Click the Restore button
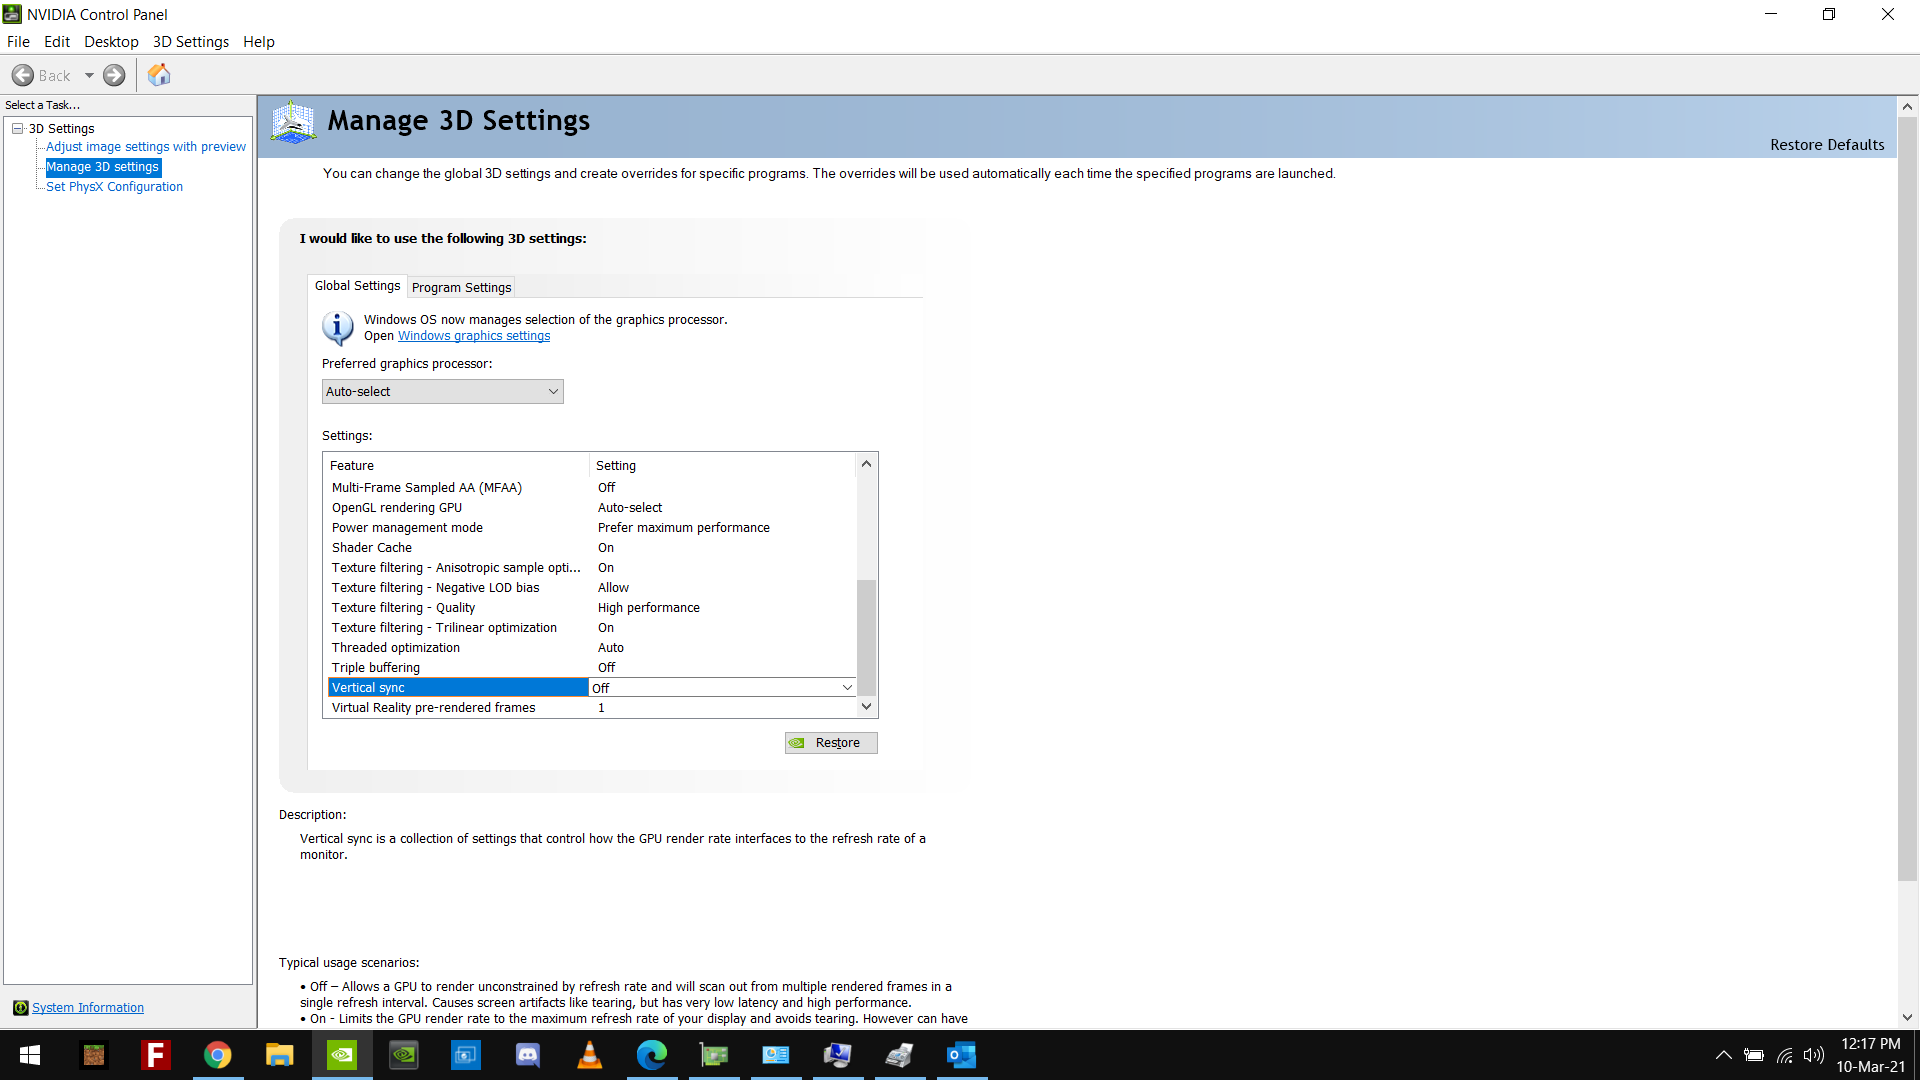Screen dimensions: 1920x1080 (831, 743)
